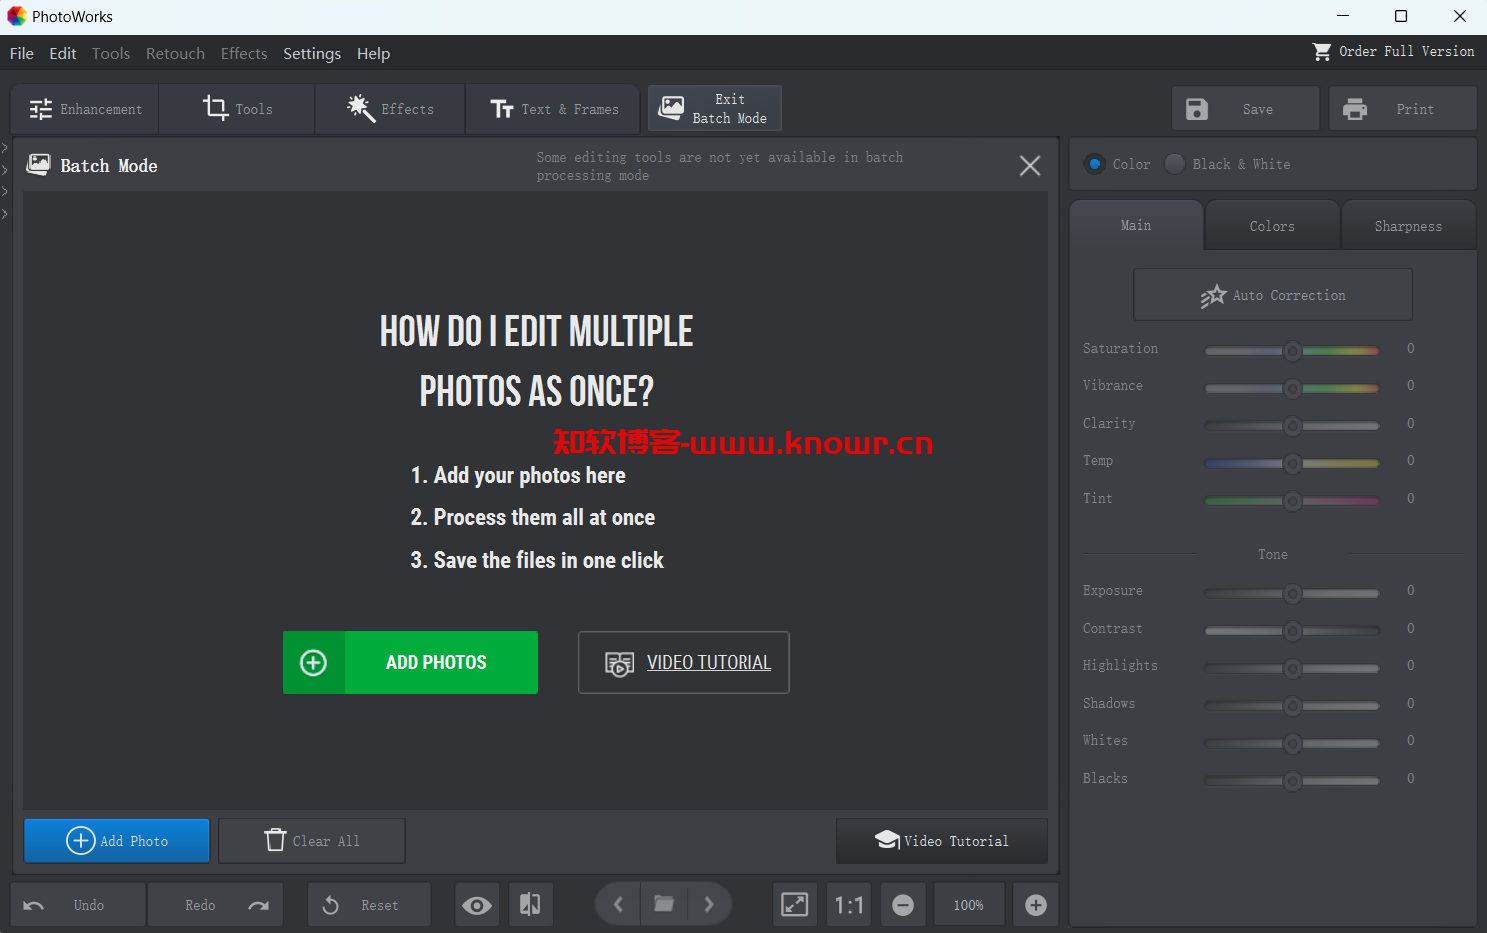1487x933 pixels.
Task: Select the Black & White radio button
Action: tap(1175, 164)
